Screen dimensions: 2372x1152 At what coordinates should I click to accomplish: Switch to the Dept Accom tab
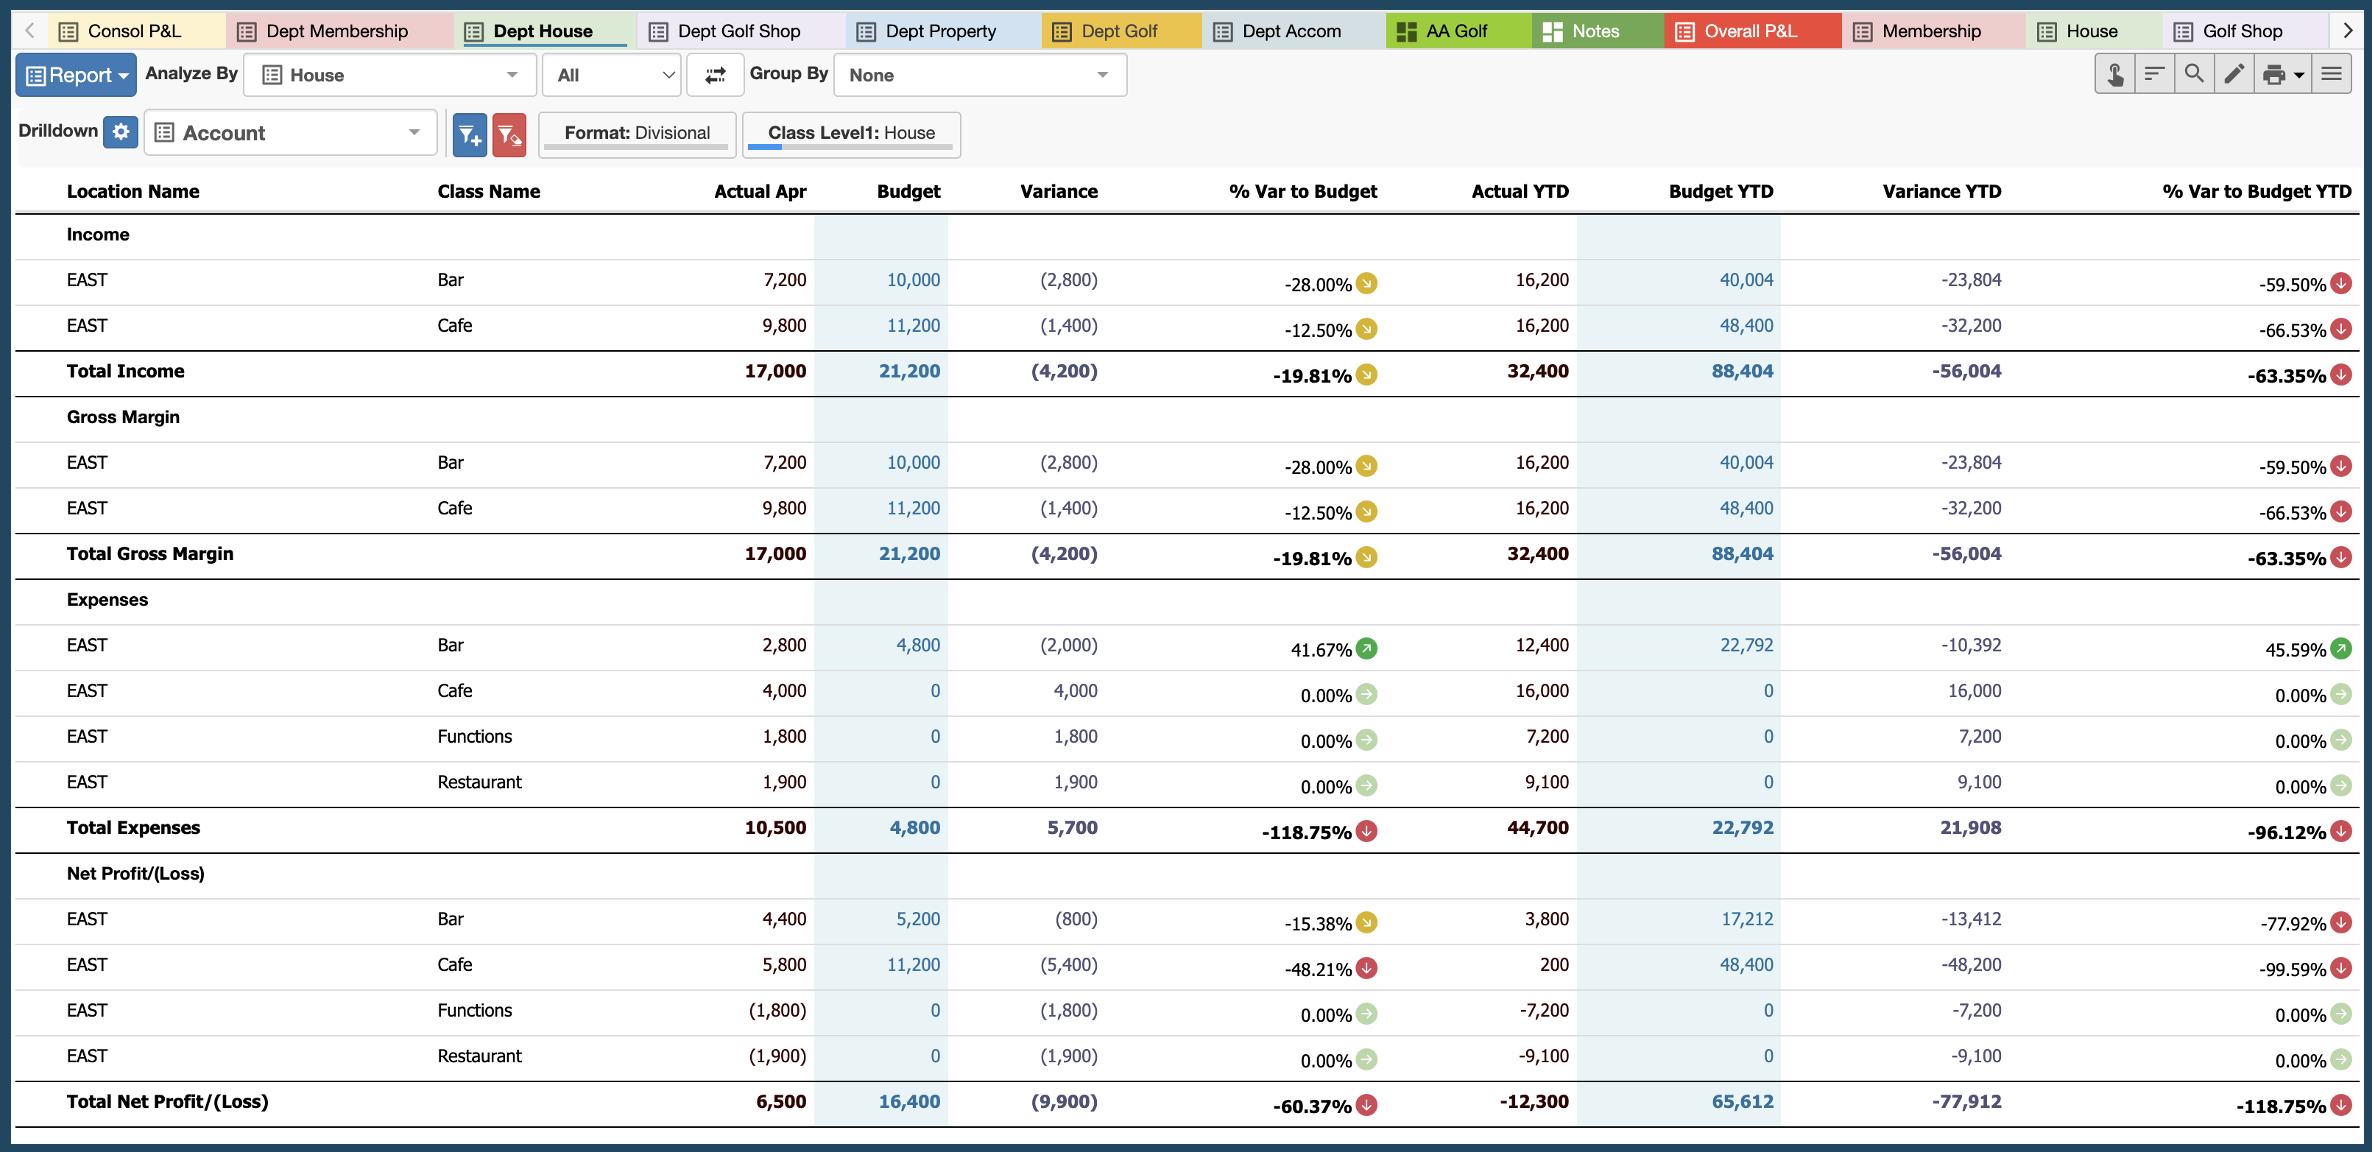coord(1292,31)
